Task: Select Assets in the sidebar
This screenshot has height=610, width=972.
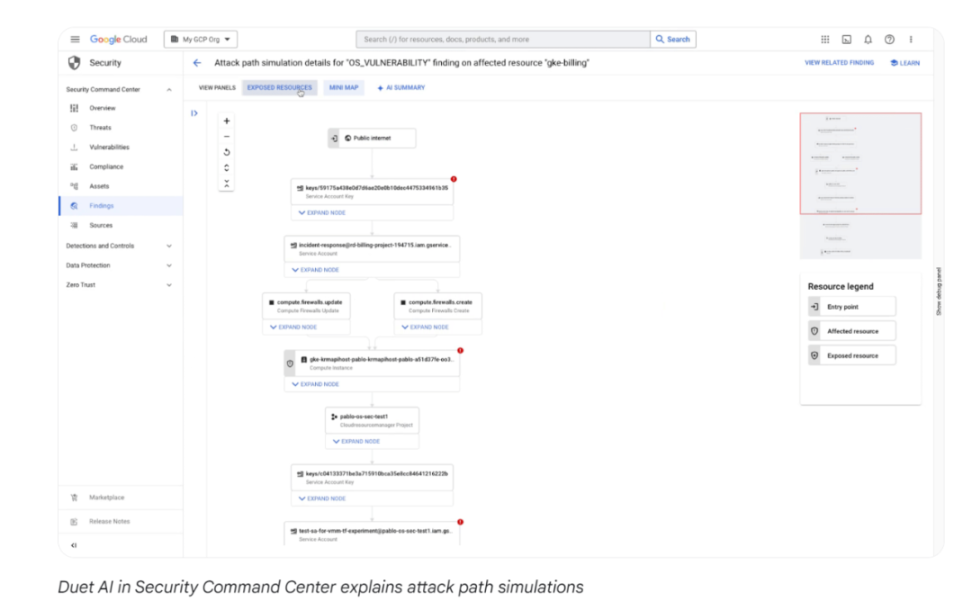Action: click(x=99, y=186)
